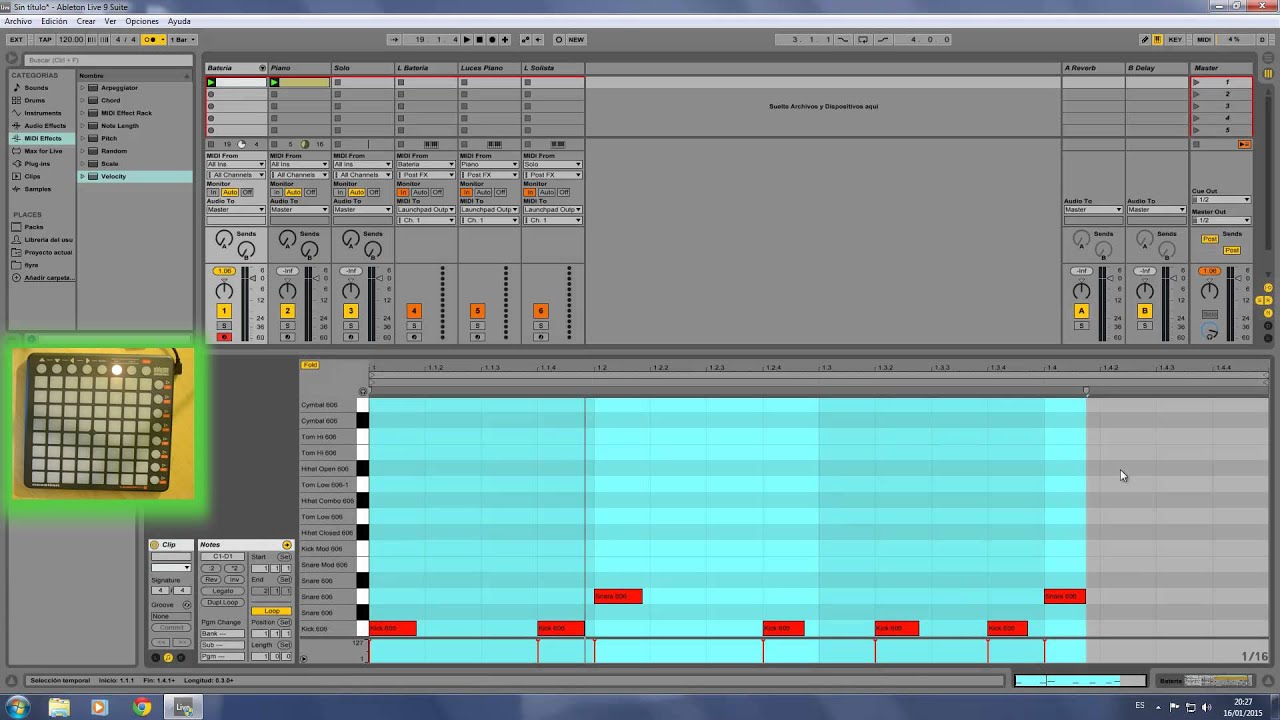
Task: Click the Arrangement Record button
Action: click(492, 40)
